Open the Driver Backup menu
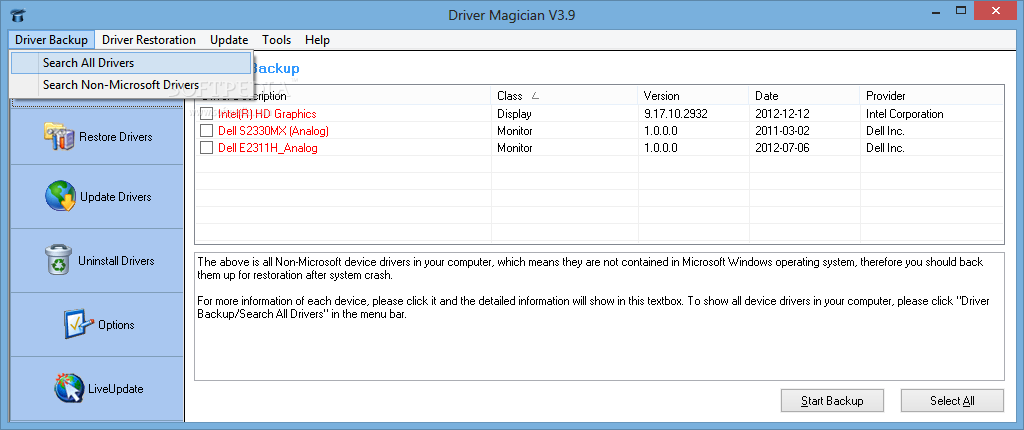Screen dimensions: 1024x430 click(x=52, y=40)
